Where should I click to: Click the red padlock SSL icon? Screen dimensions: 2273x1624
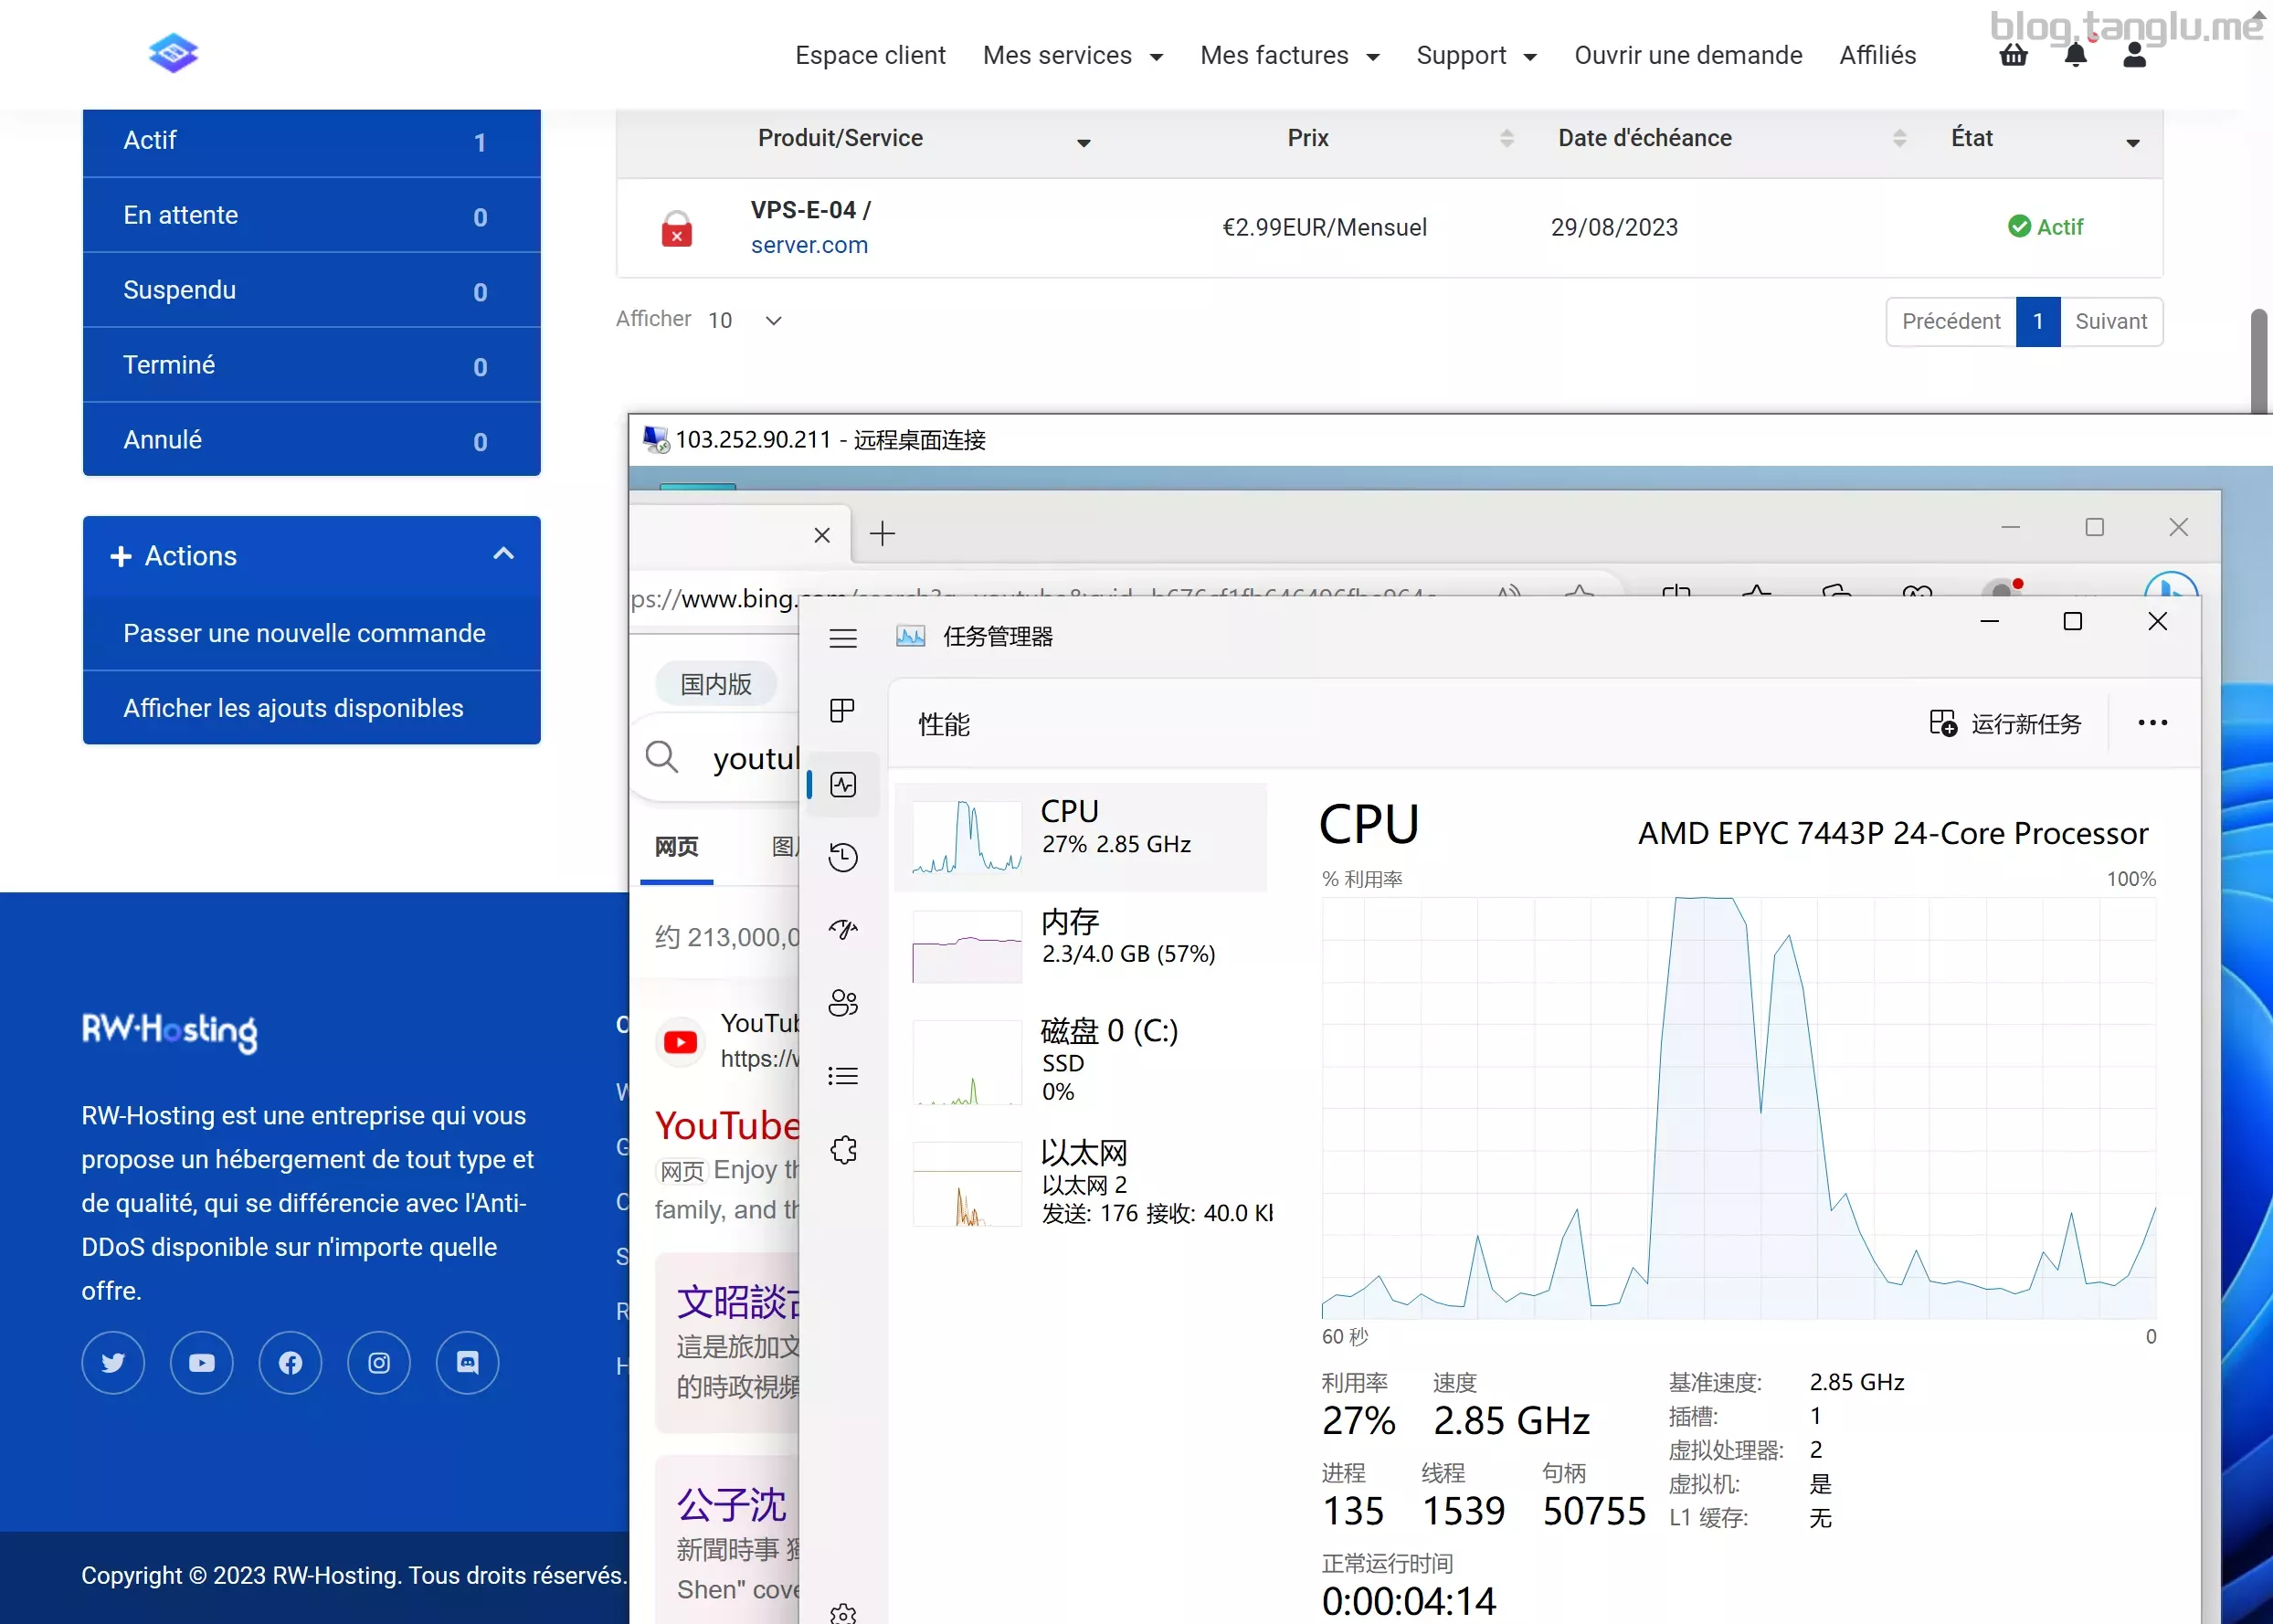click(677, 229)
